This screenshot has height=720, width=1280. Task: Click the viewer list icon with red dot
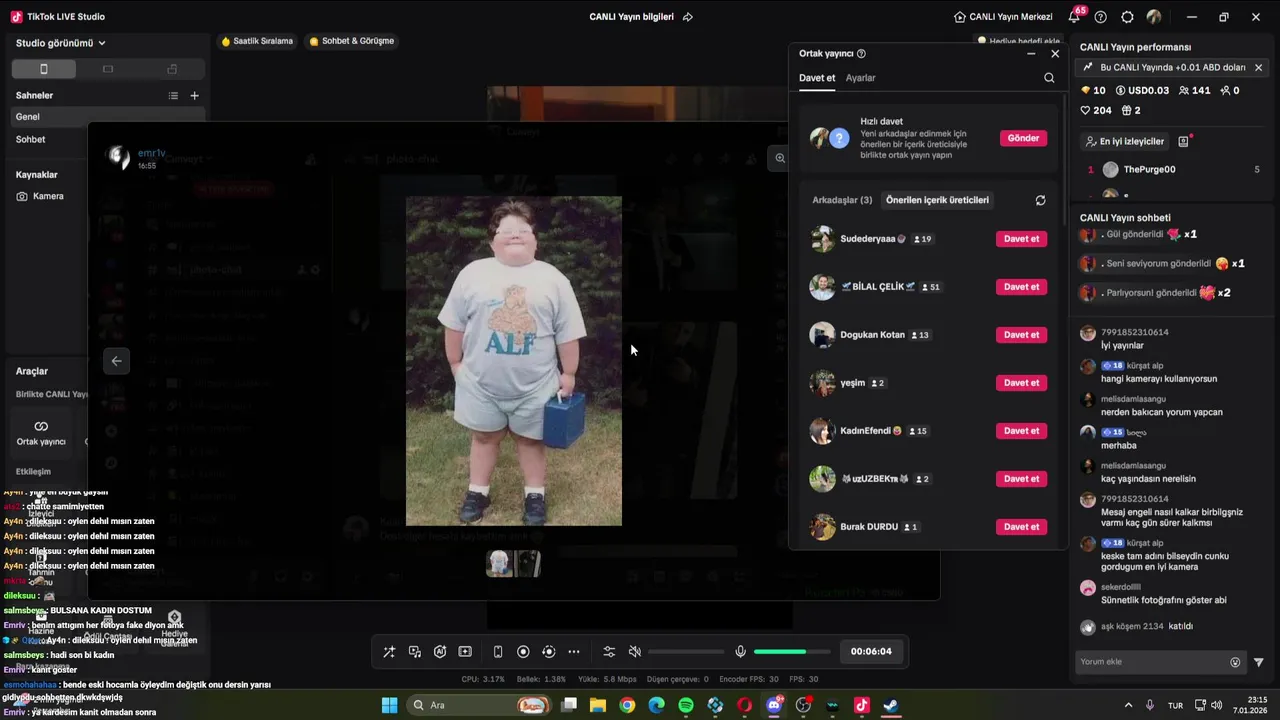coord(1184,141)
